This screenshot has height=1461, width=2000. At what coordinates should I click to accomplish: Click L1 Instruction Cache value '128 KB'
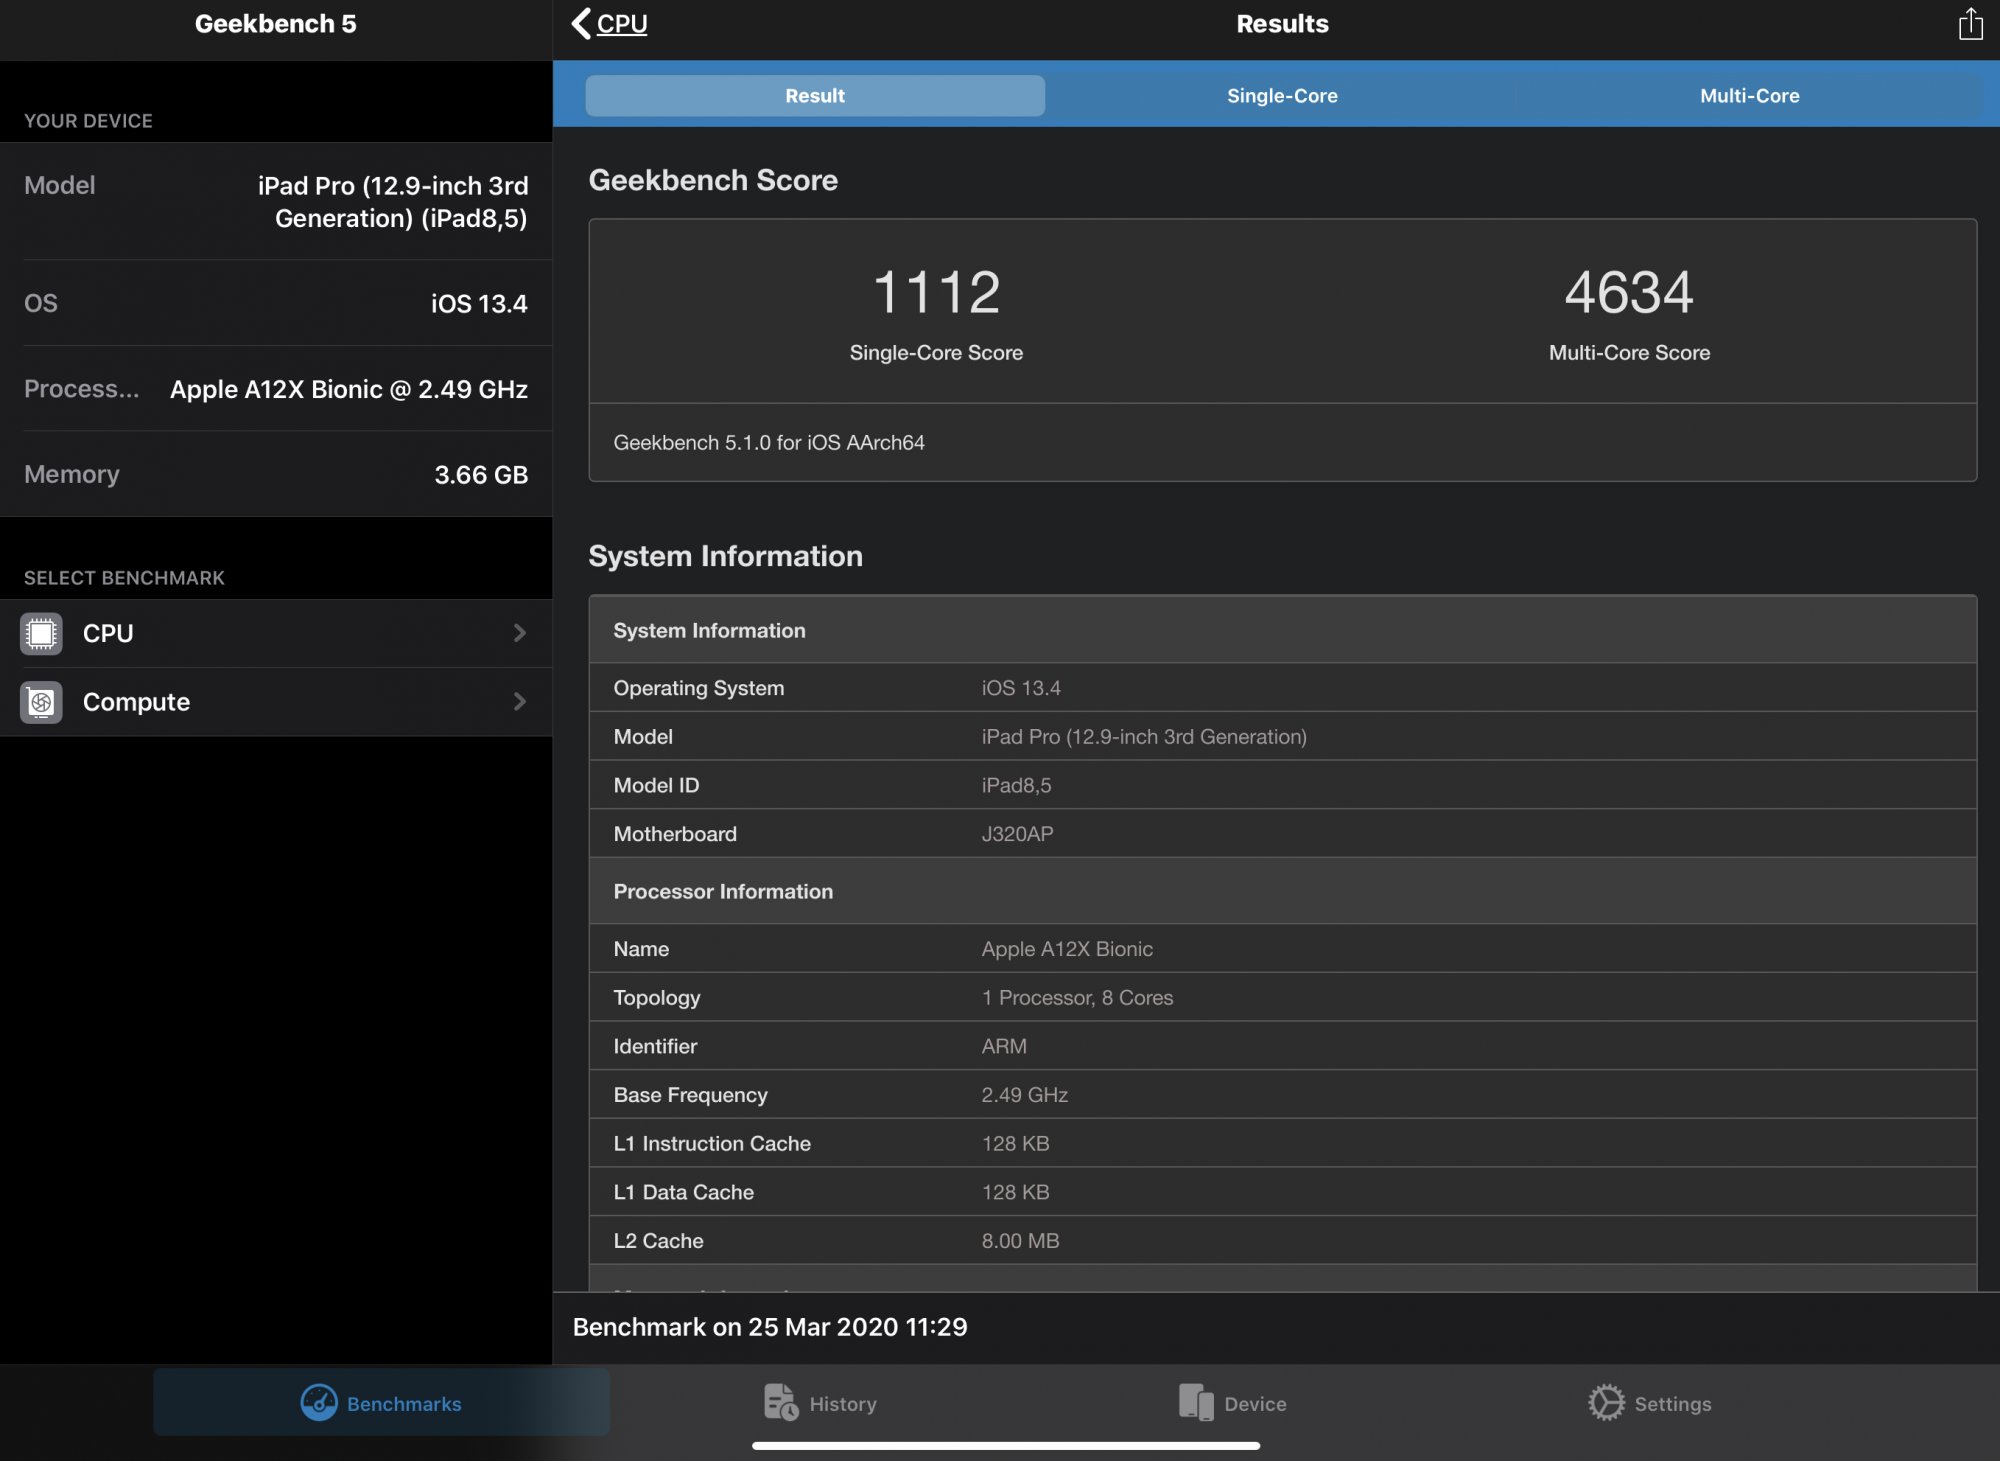[1015, 1143]
